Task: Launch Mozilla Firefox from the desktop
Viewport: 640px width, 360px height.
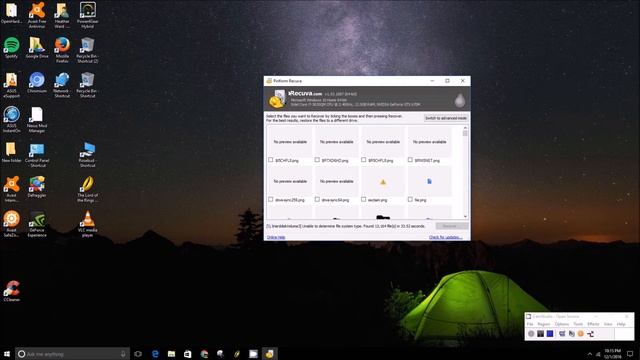Action: 62,49
